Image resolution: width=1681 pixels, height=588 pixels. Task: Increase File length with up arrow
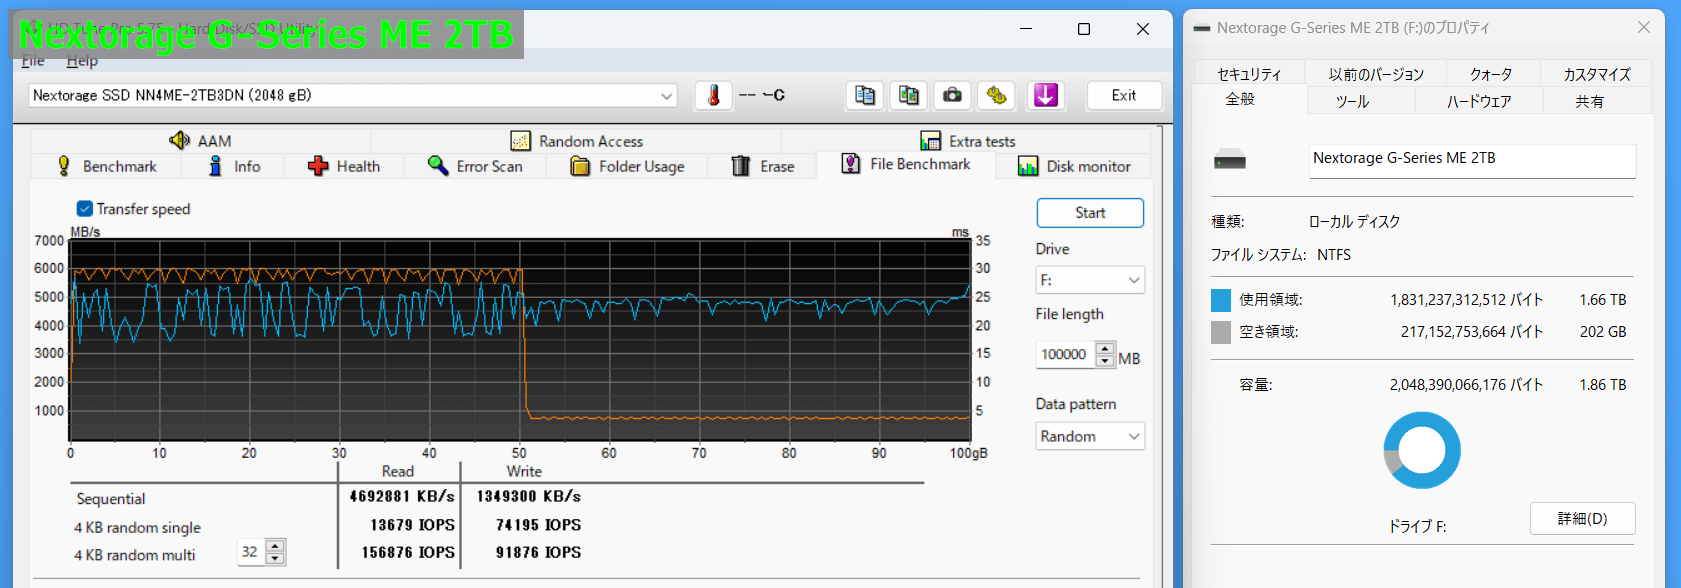coord(1105,349)
